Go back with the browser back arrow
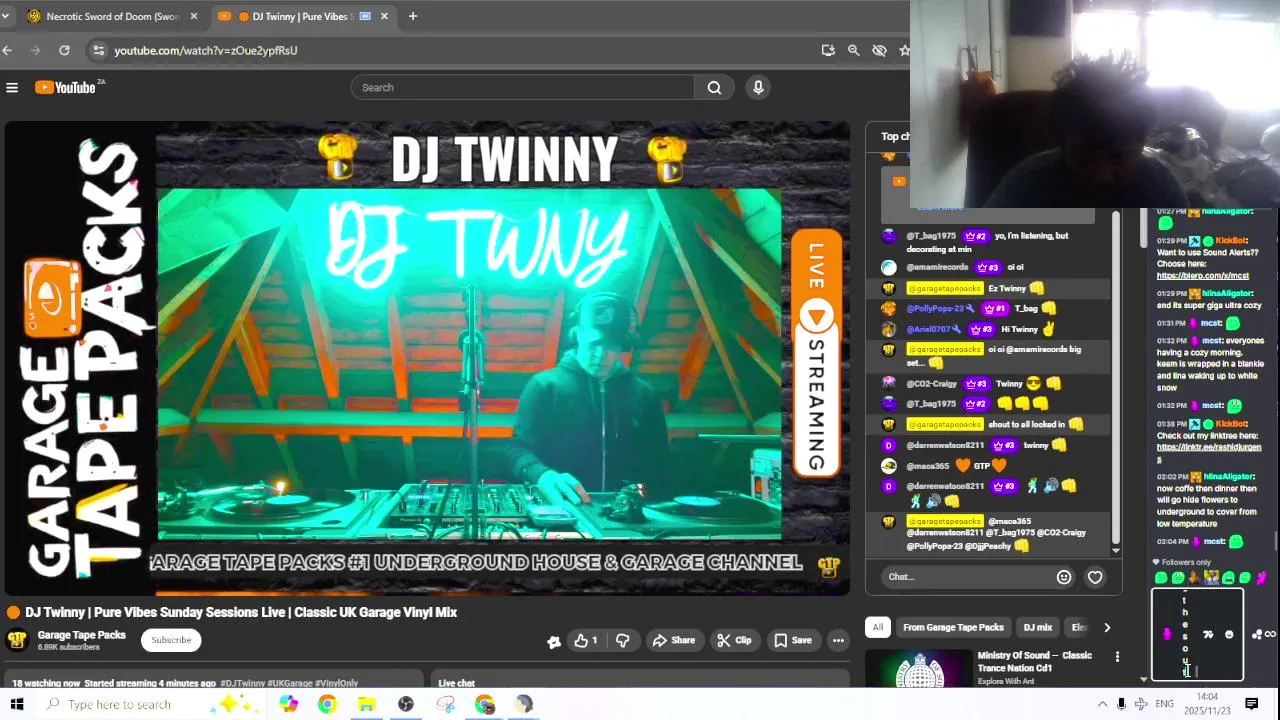Screen dimensions: 1280x720 click(8, 50)
